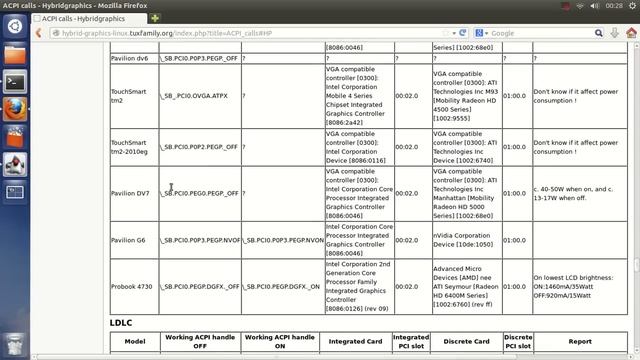Select the \_SB.PCI0.P0P3.PEGP.NVON handle
640x360 pixels.
283,240
